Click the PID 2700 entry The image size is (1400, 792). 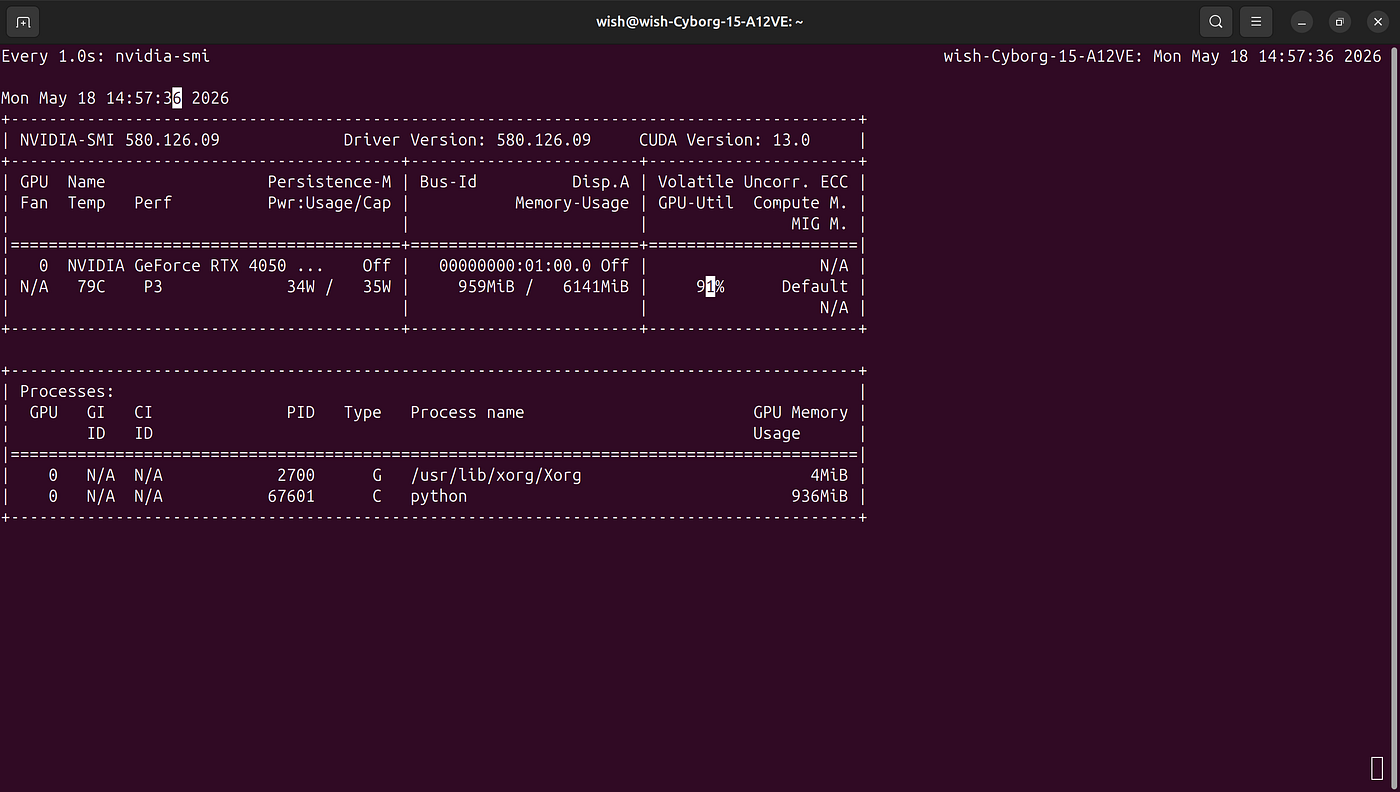point(296,476)
